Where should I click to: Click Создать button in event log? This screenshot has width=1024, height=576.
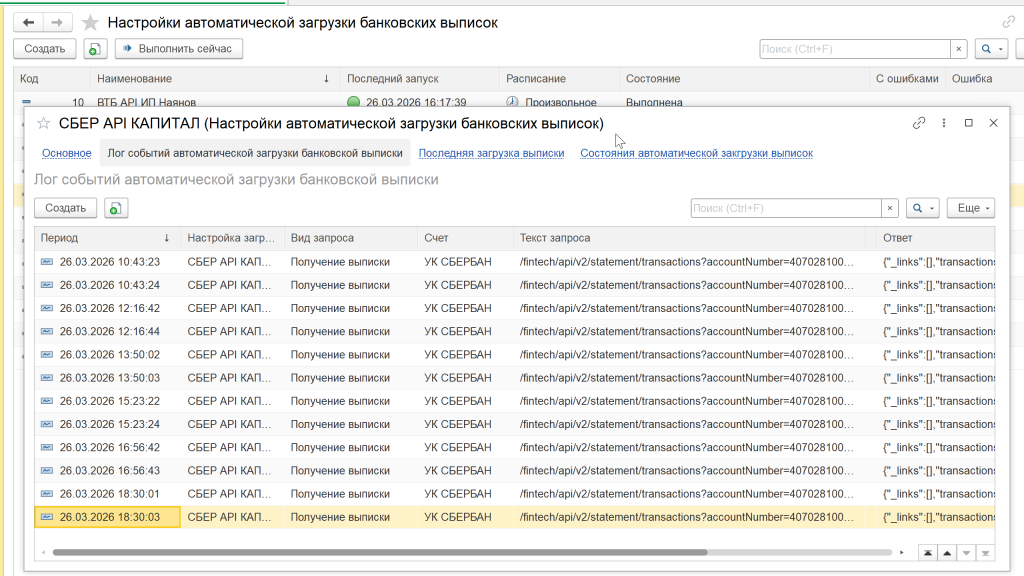tap(66, 208)
